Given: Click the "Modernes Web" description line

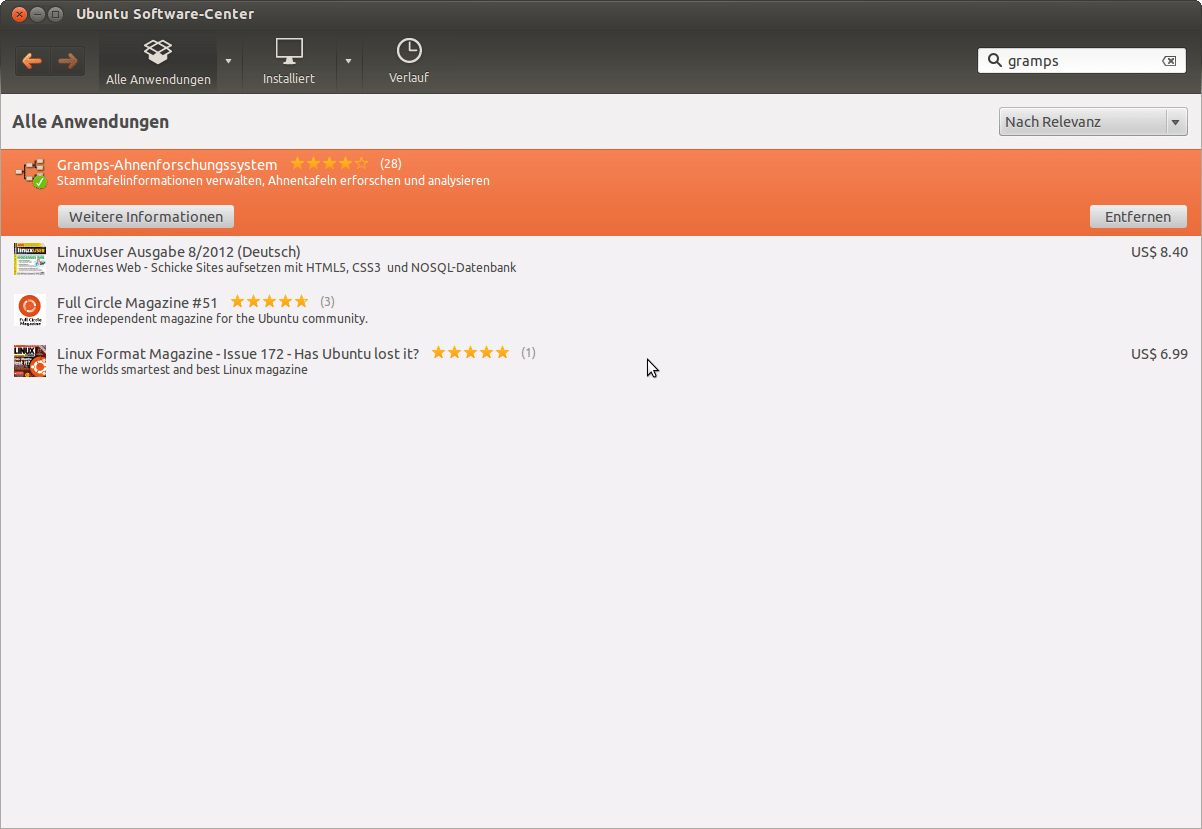Looking at the screenshot, I should pos(286,268).
